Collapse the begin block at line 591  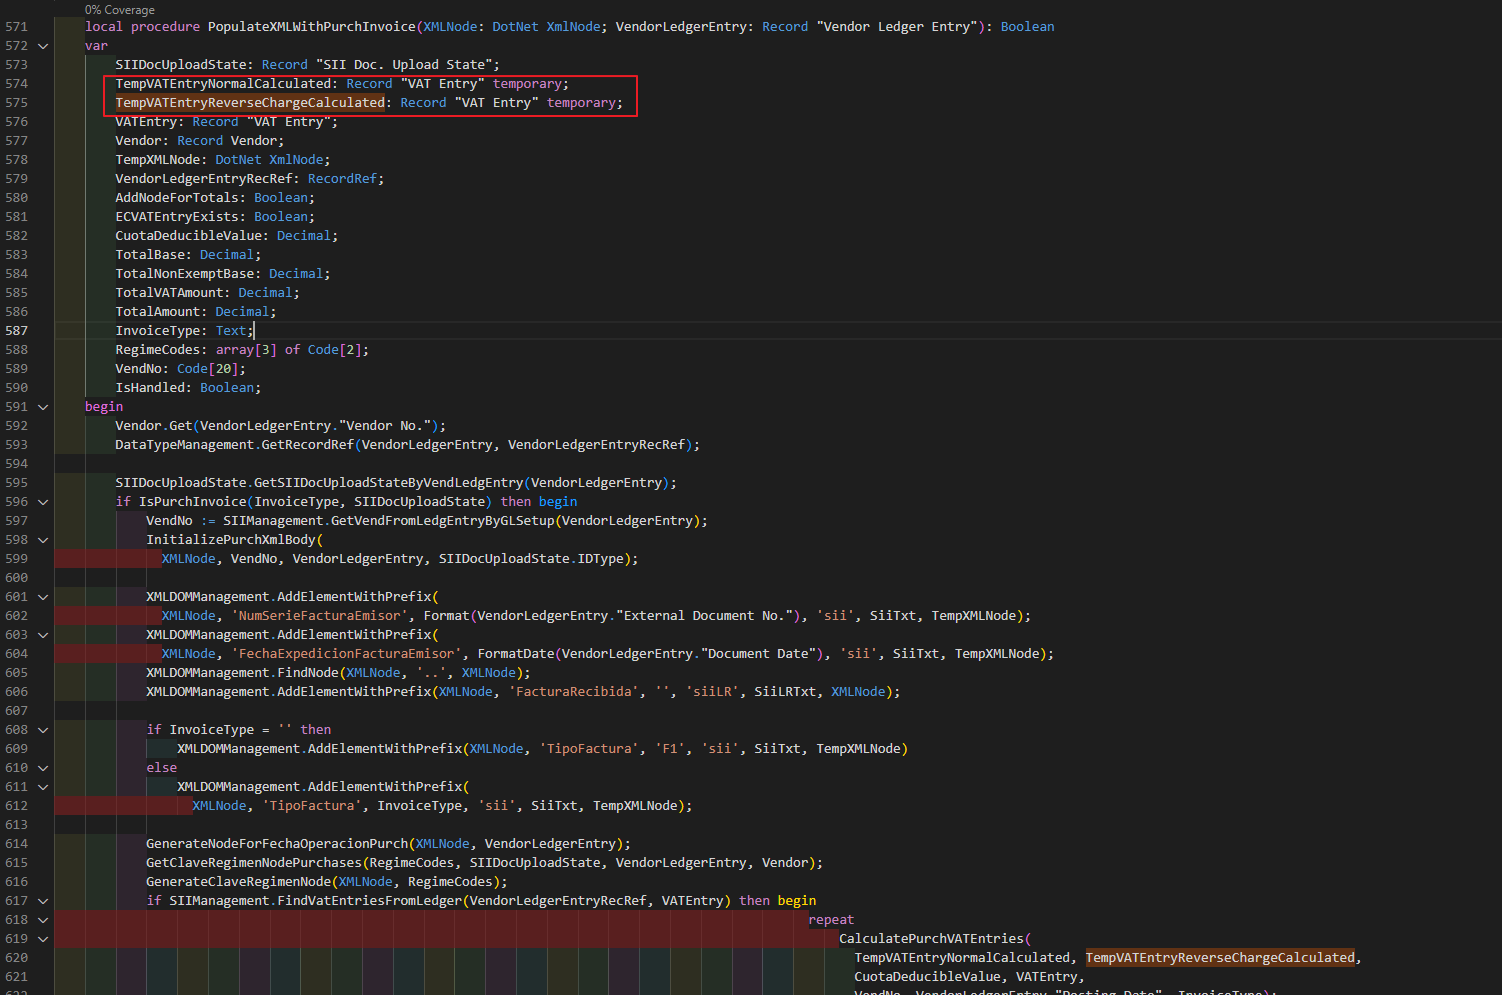click(x=42, y=406)
